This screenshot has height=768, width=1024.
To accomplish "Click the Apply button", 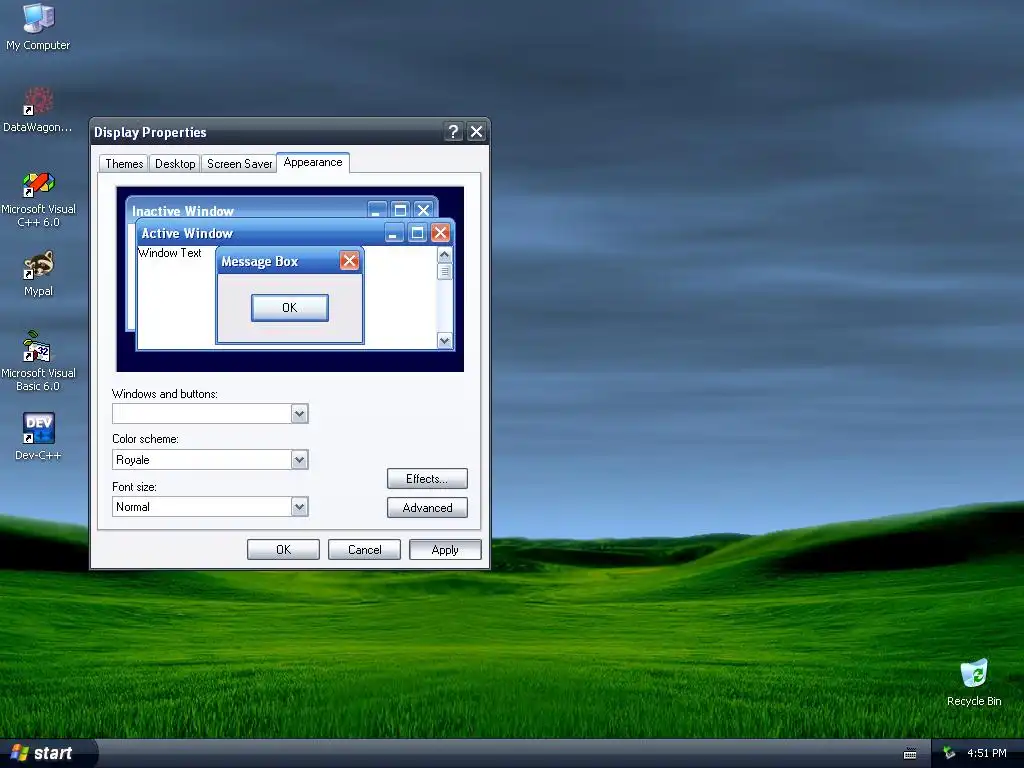I will coord(445,550).
